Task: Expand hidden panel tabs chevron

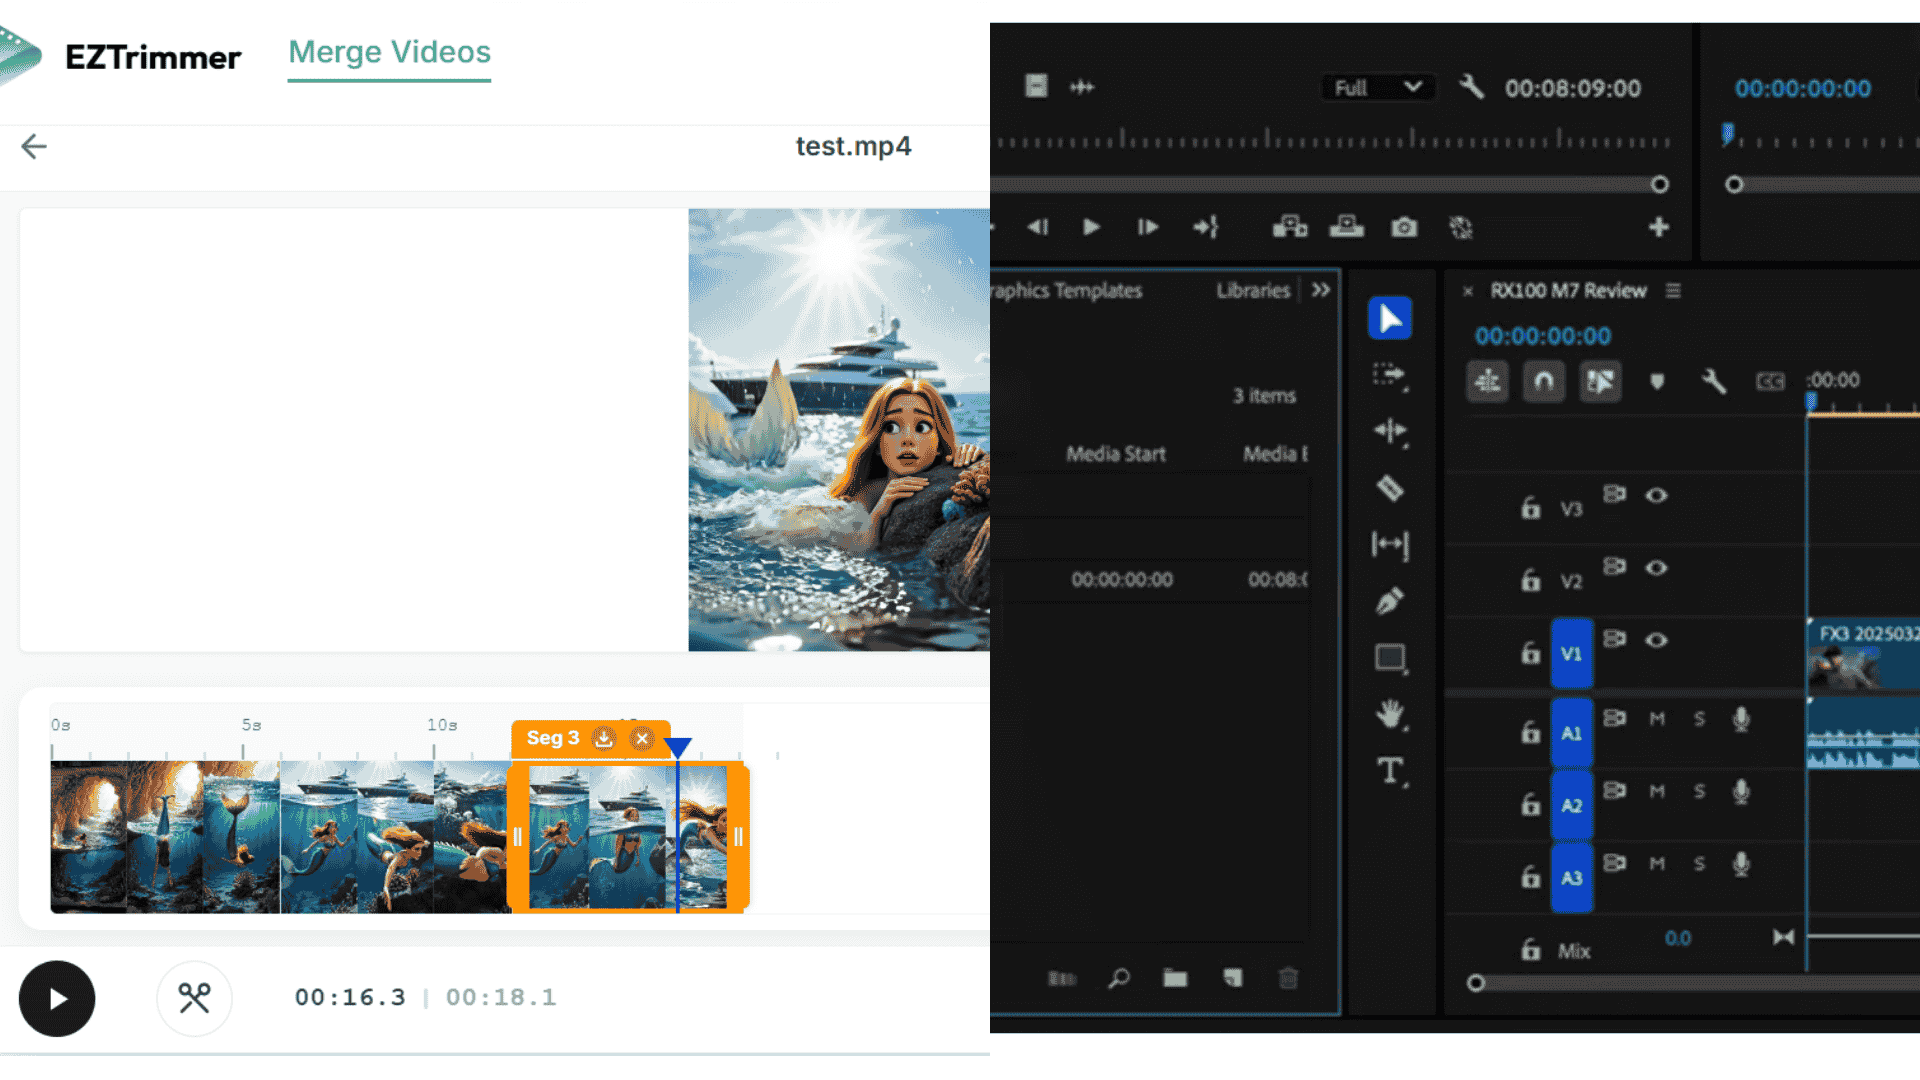Action: click(x=1321, y=290)
